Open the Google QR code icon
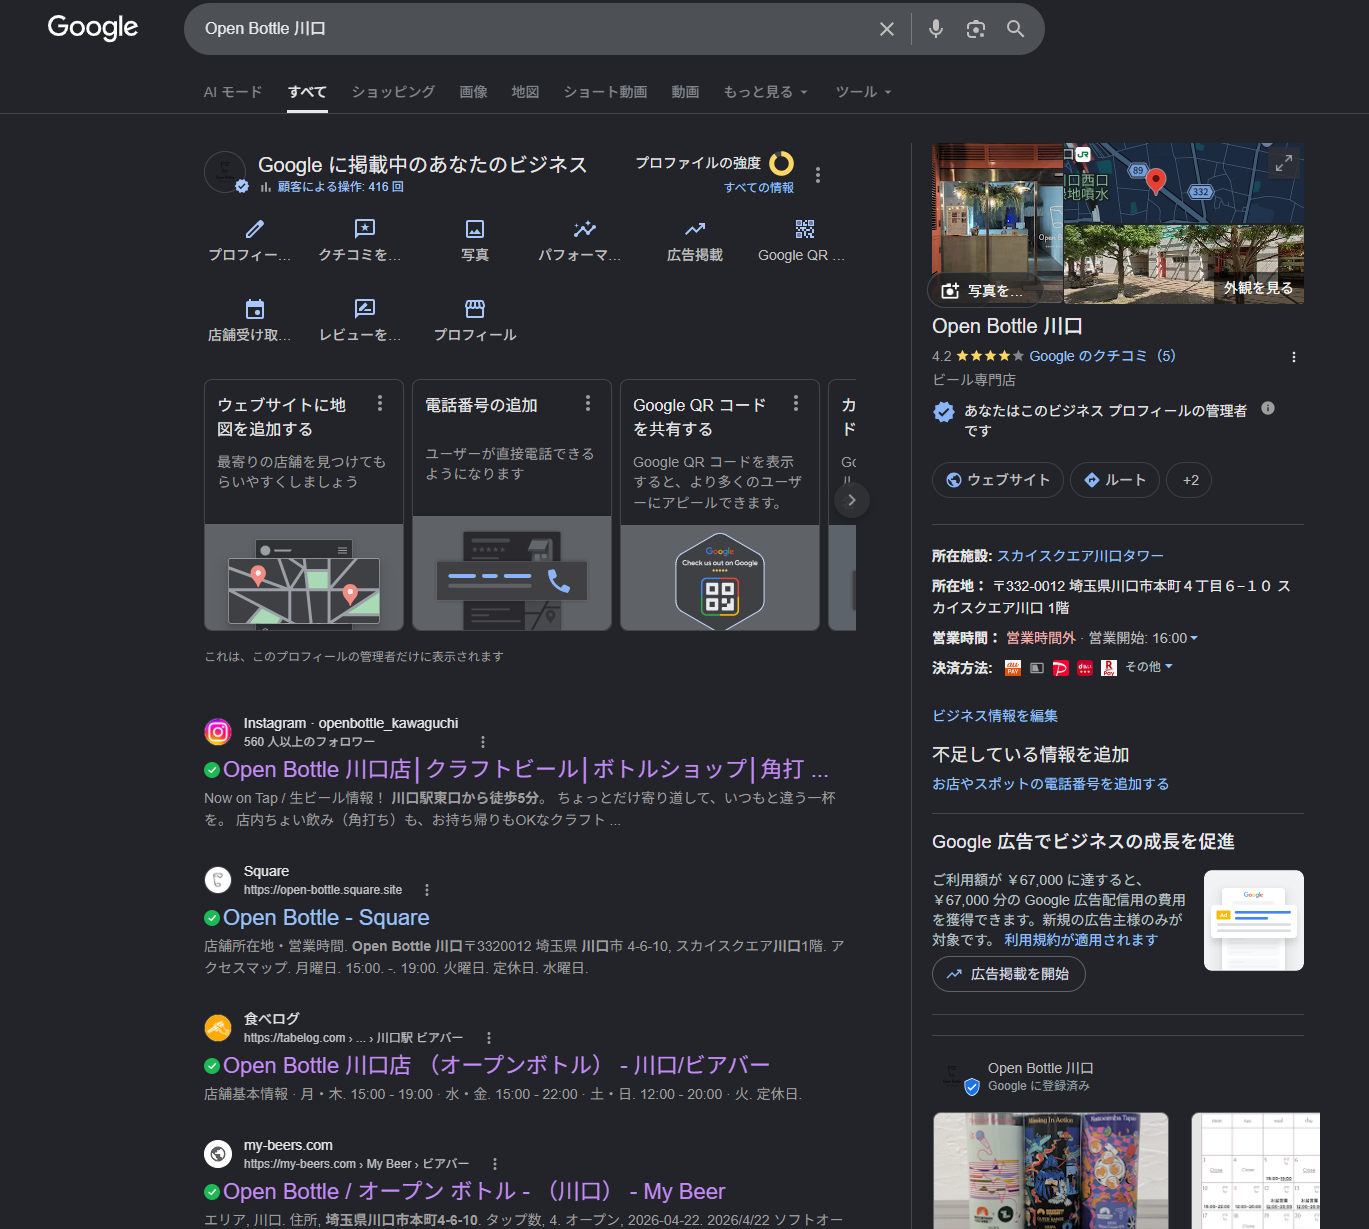Viewport: 1369px width, 1229px height. [x=805, y=229]
